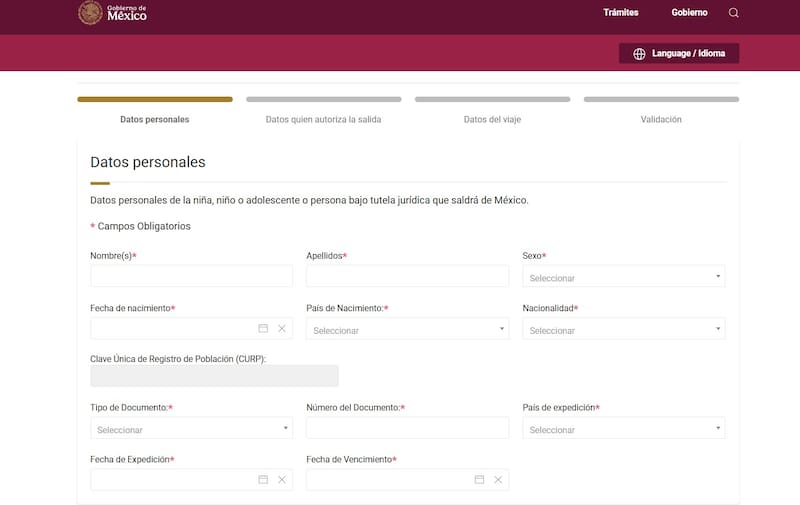Focus the Nombre(s) input field
The width and height of the screenshot is (800, 505).
[191, 276]
